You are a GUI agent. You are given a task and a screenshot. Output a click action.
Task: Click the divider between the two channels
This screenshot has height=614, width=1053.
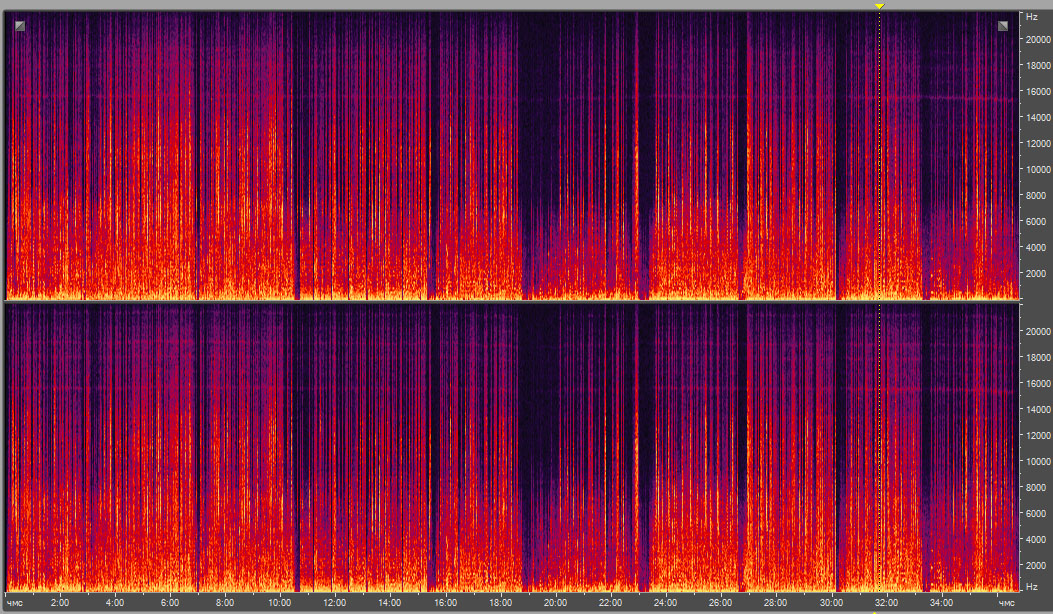510,301
